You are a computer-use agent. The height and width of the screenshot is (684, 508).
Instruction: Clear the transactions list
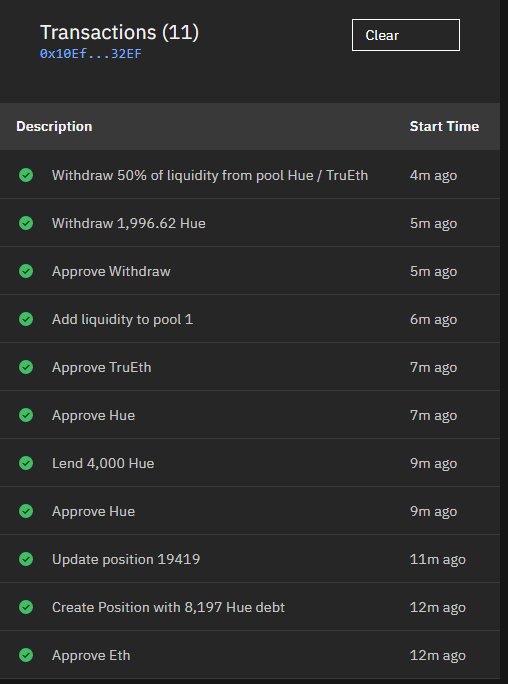[x=406, y=35]
